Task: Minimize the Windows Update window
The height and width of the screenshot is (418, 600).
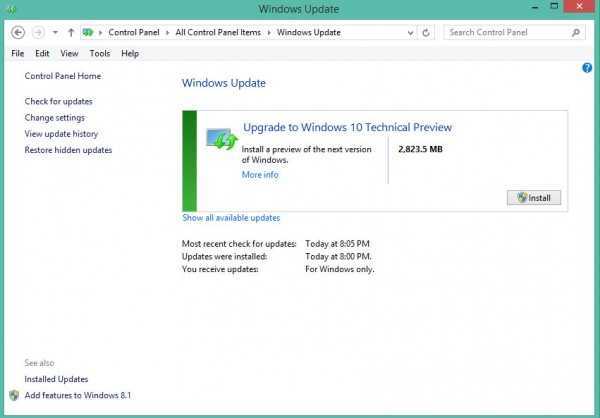Action: click(x=535, y=7)
